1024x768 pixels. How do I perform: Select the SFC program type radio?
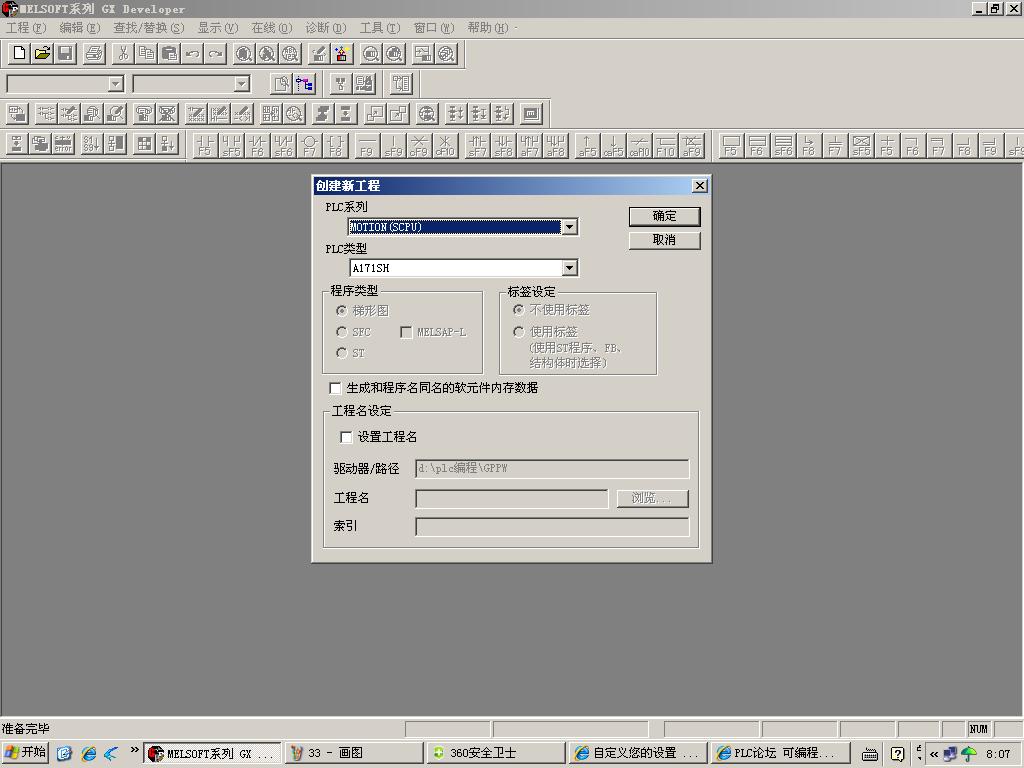pos(342,332)
